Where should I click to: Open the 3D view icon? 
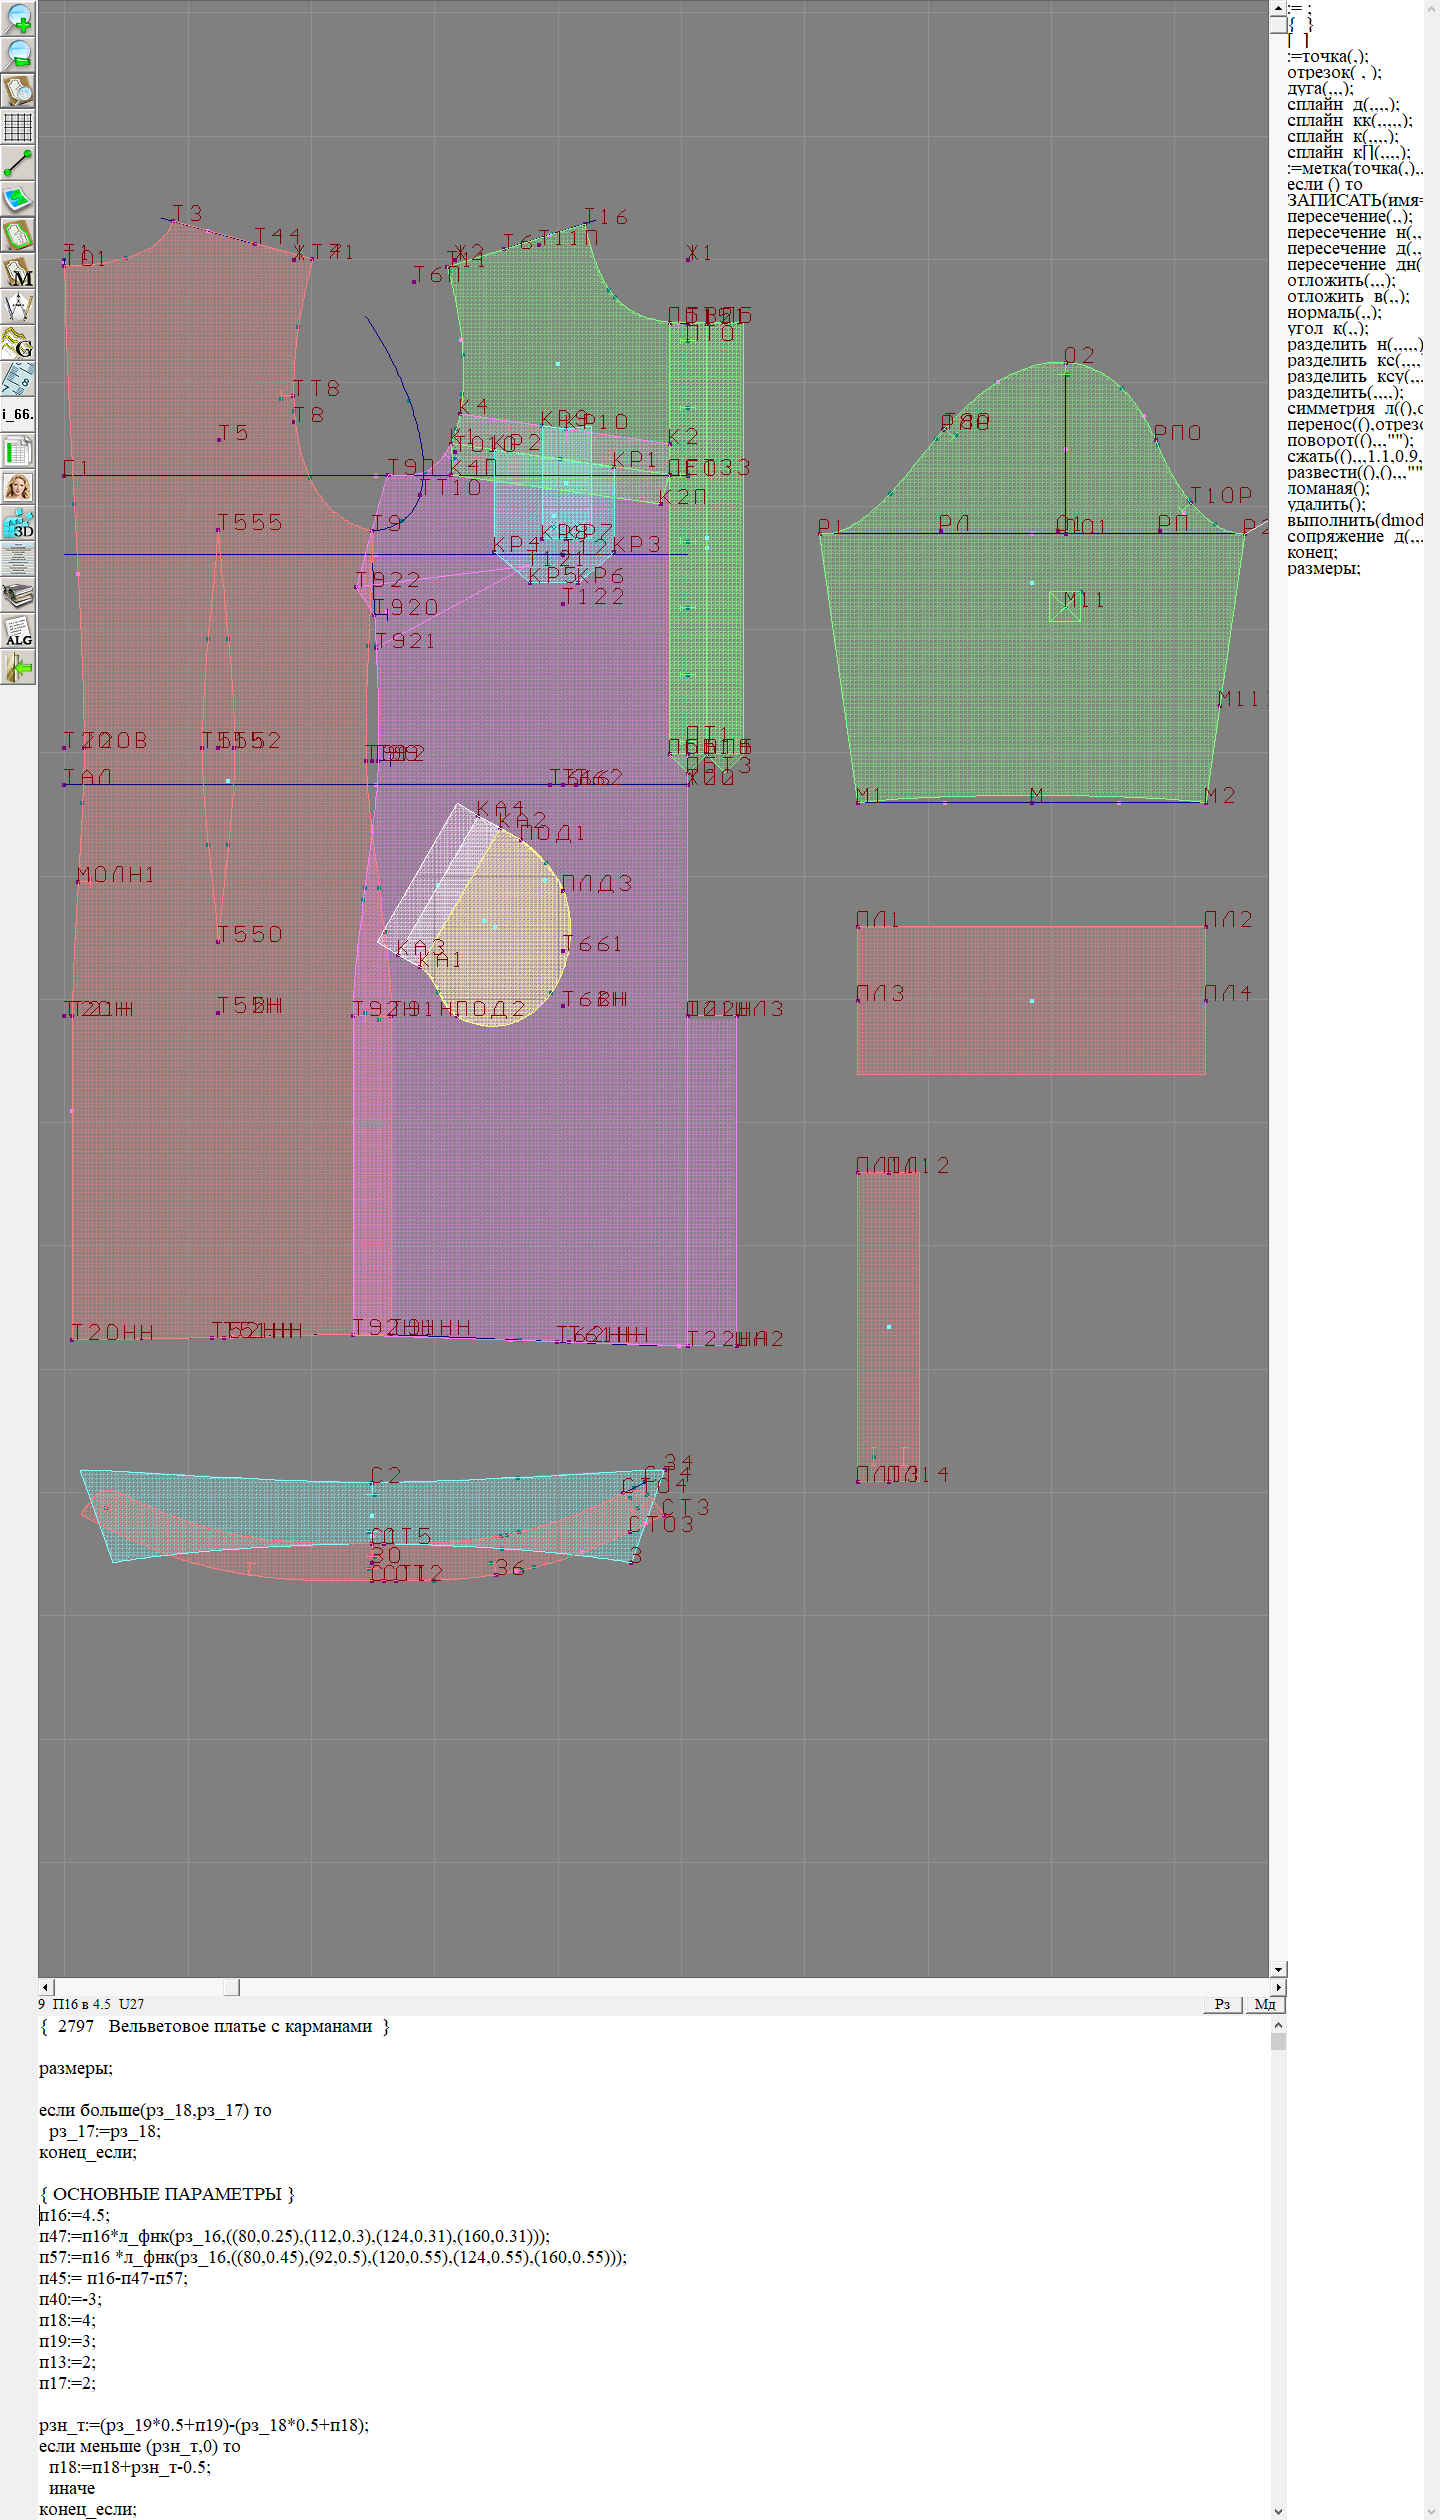[18, 523]
